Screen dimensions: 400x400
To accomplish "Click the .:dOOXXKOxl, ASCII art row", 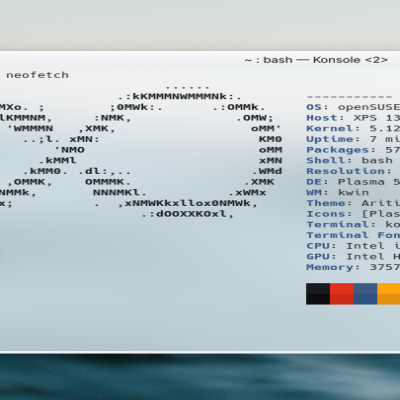I will tap(187, 214).
